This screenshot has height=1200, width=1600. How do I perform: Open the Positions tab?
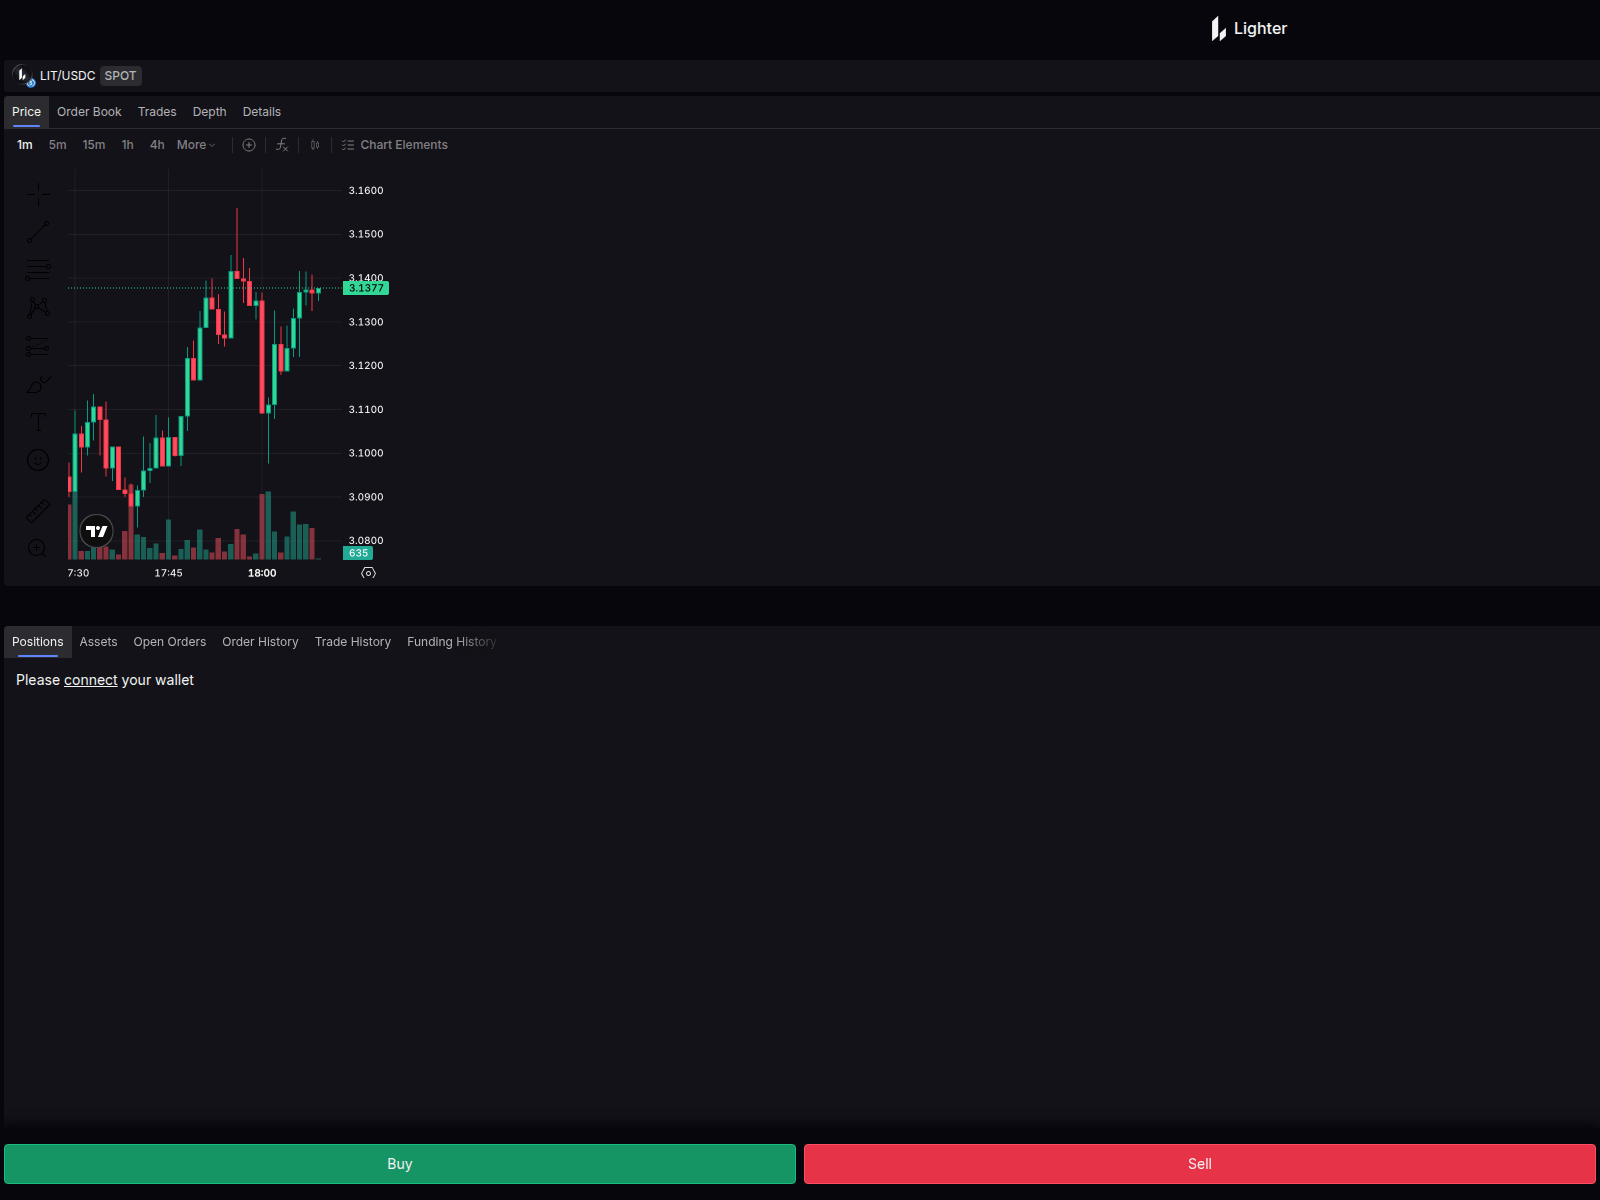tap(38, 642)
